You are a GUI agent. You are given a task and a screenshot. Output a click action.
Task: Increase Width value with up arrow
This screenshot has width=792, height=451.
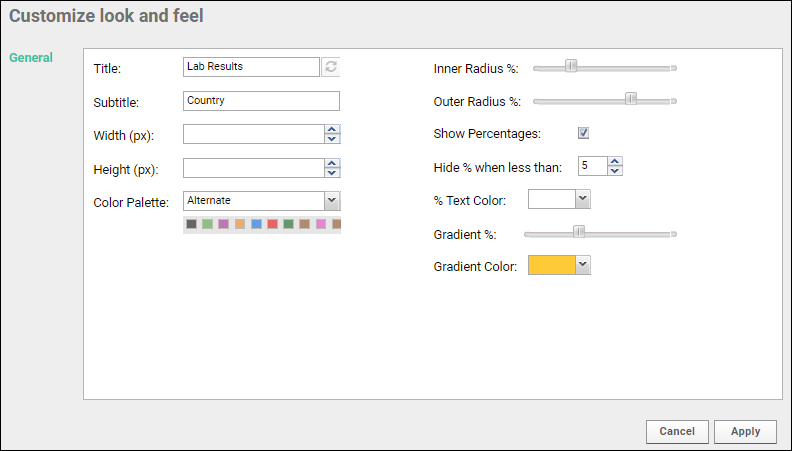332,129
